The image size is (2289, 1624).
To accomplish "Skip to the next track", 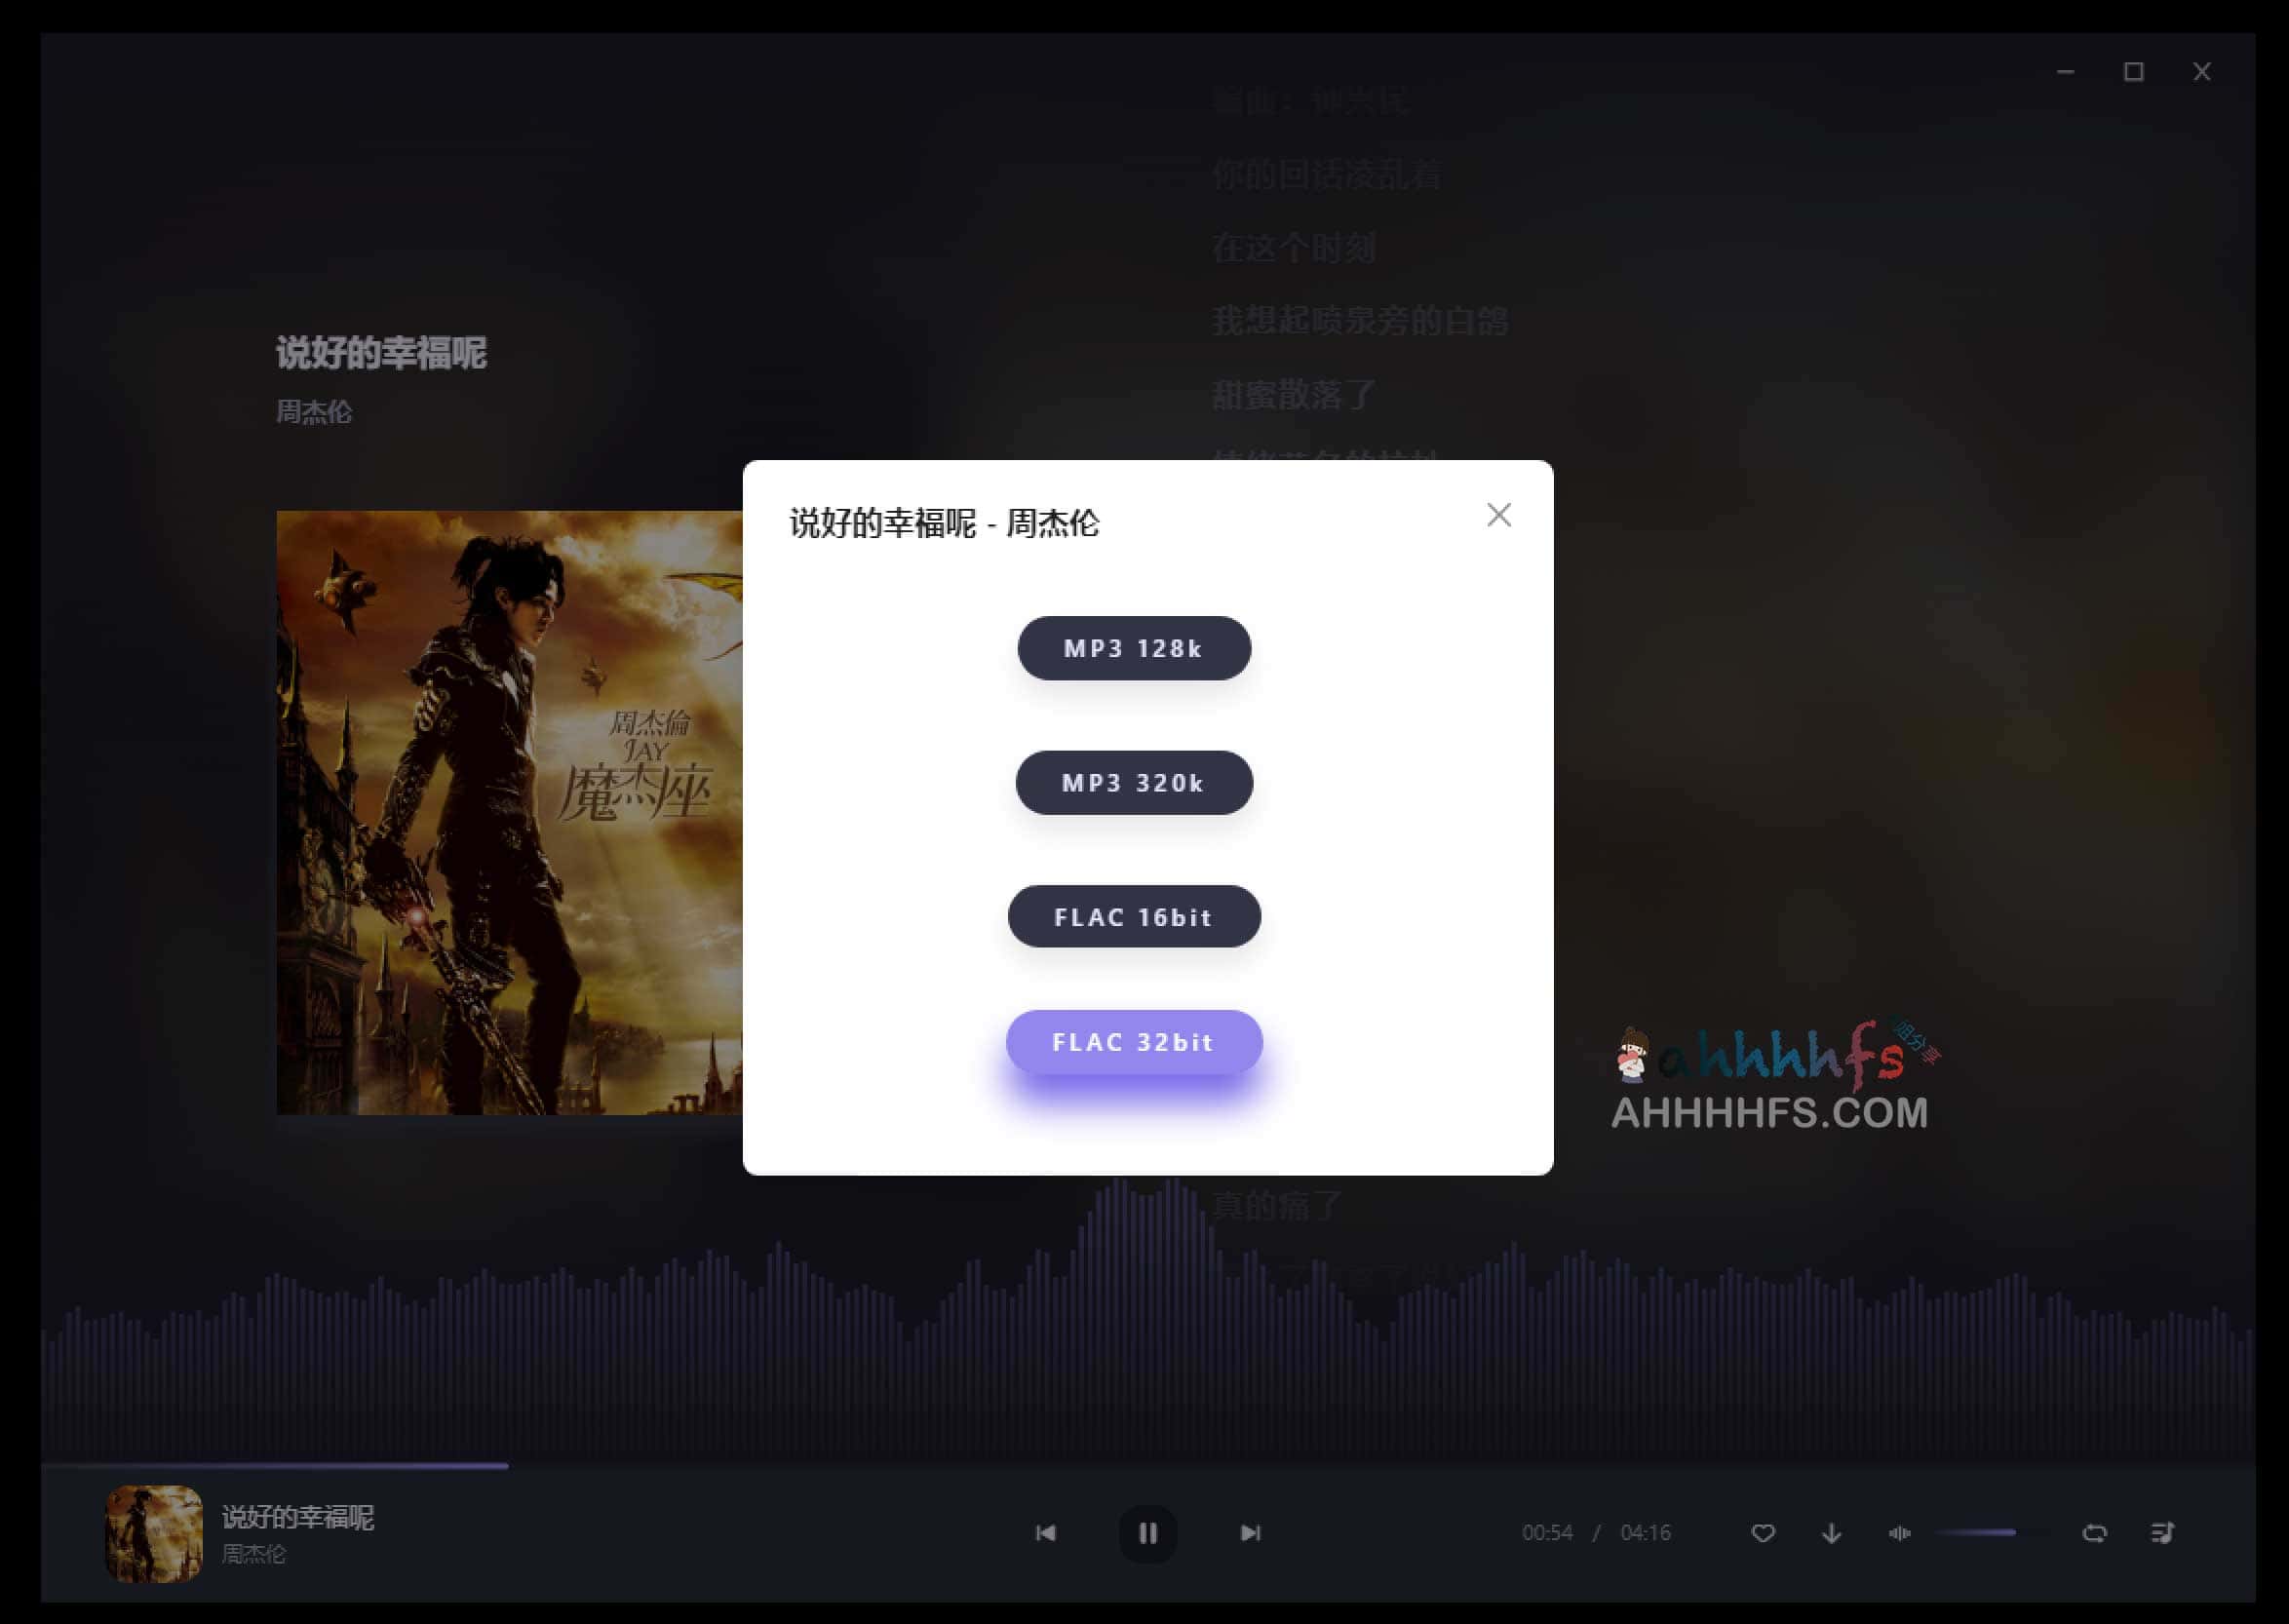I will (x=1251, y=1532).
